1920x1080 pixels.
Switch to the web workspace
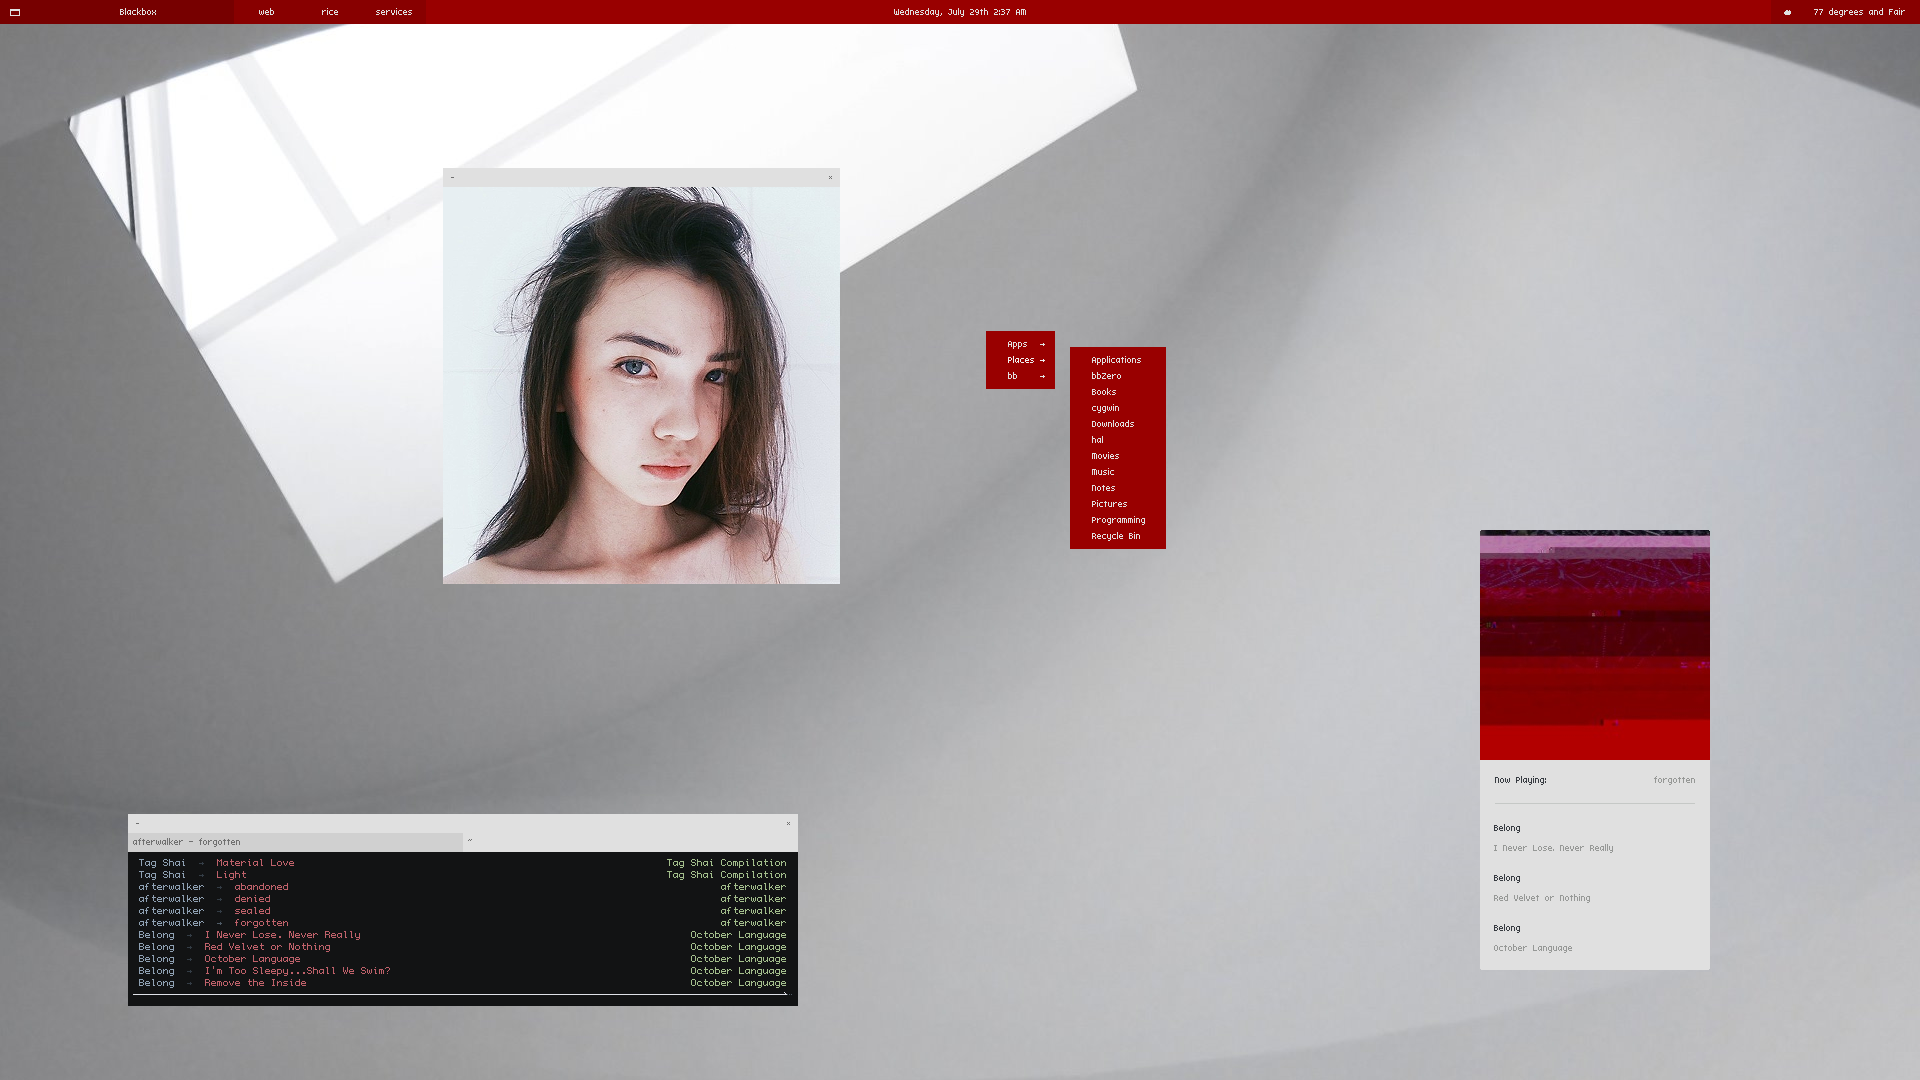coord(266,12)
